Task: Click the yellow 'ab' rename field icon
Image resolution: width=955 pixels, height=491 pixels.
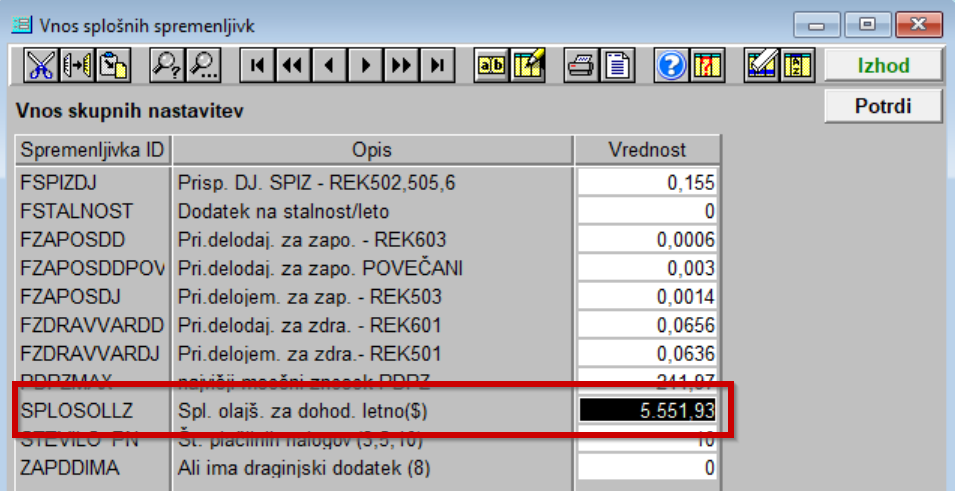Action: click(492, 66)
